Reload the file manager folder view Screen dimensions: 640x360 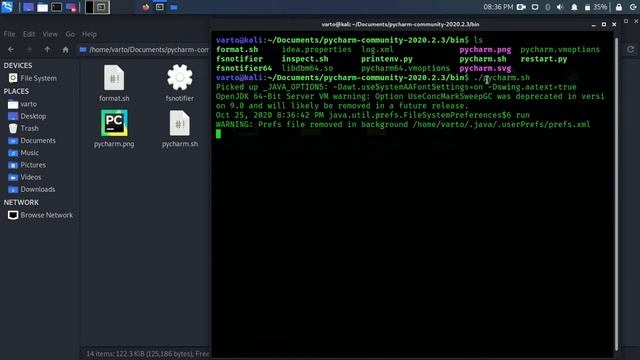coord(631,49)
